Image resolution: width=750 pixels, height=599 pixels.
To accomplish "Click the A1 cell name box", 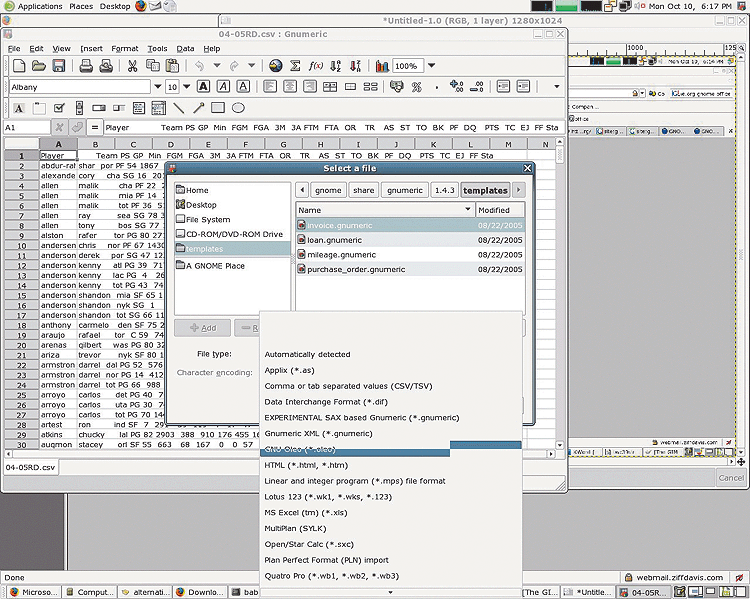I will click(x=27, y=127).
